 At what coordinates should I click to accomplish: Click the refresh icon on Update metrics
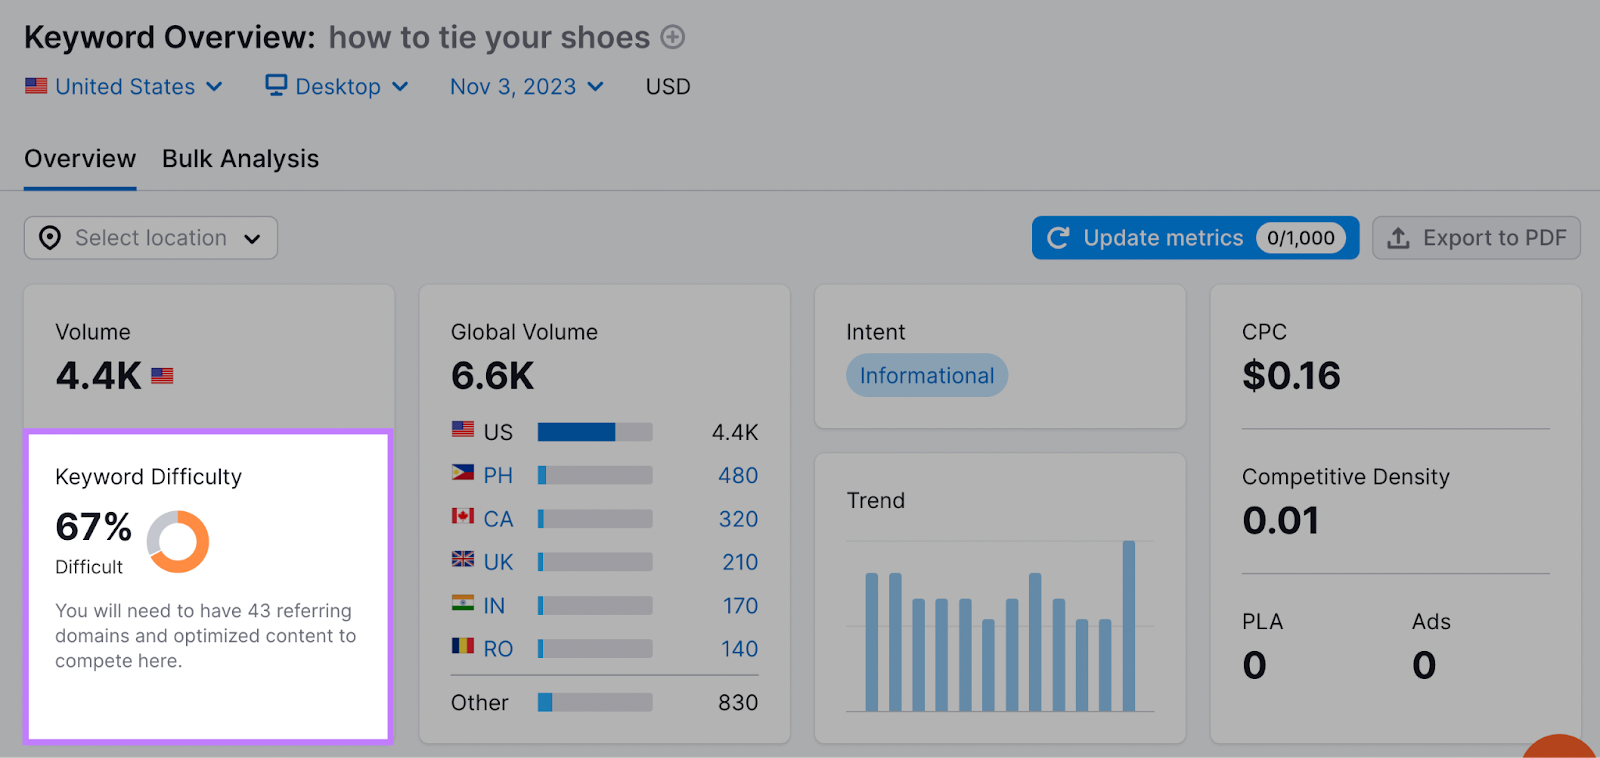[x=1058, y=238]
